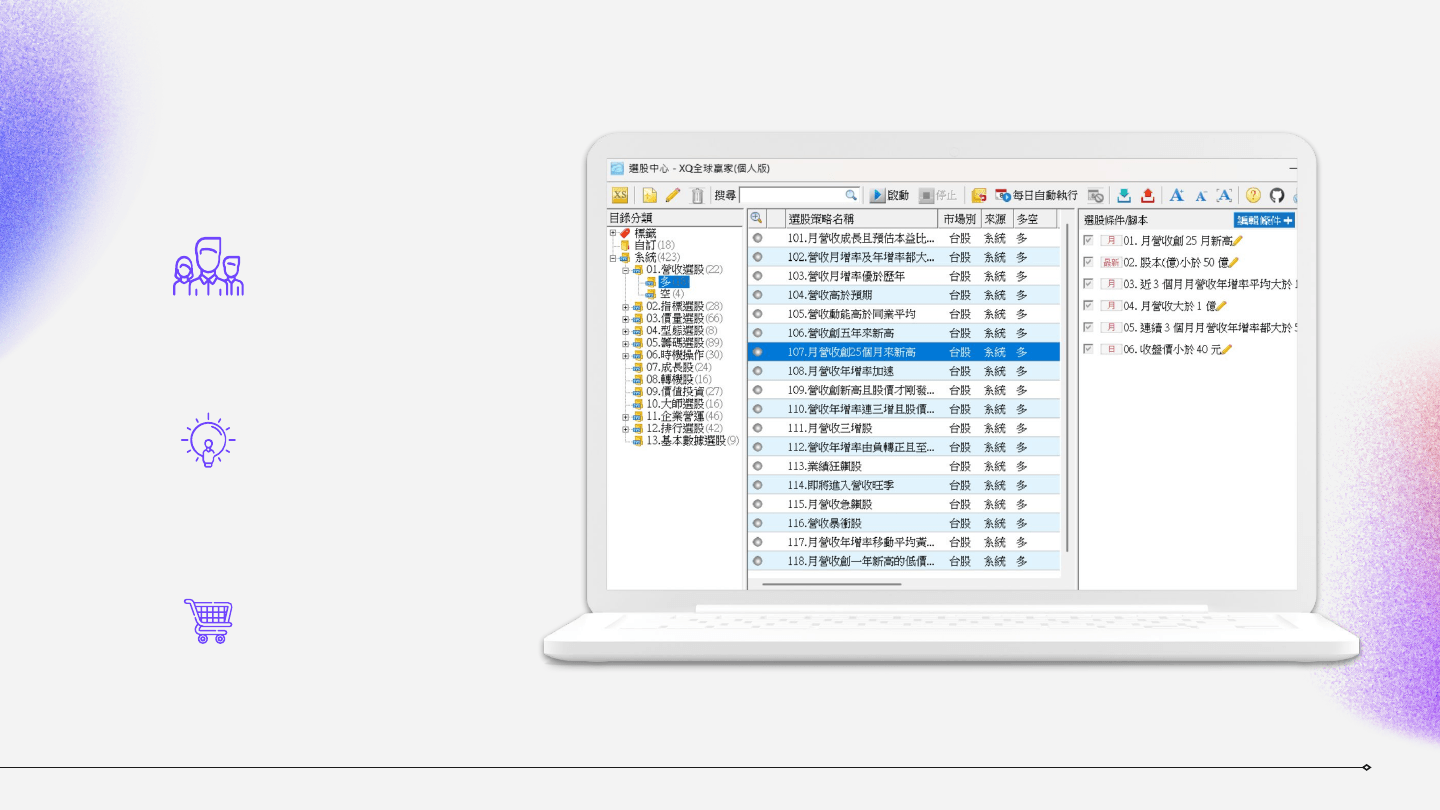The height and width of the screenshot is (810, 1440).
Task: Click the XS script editor icon
Action: [620, 195]
